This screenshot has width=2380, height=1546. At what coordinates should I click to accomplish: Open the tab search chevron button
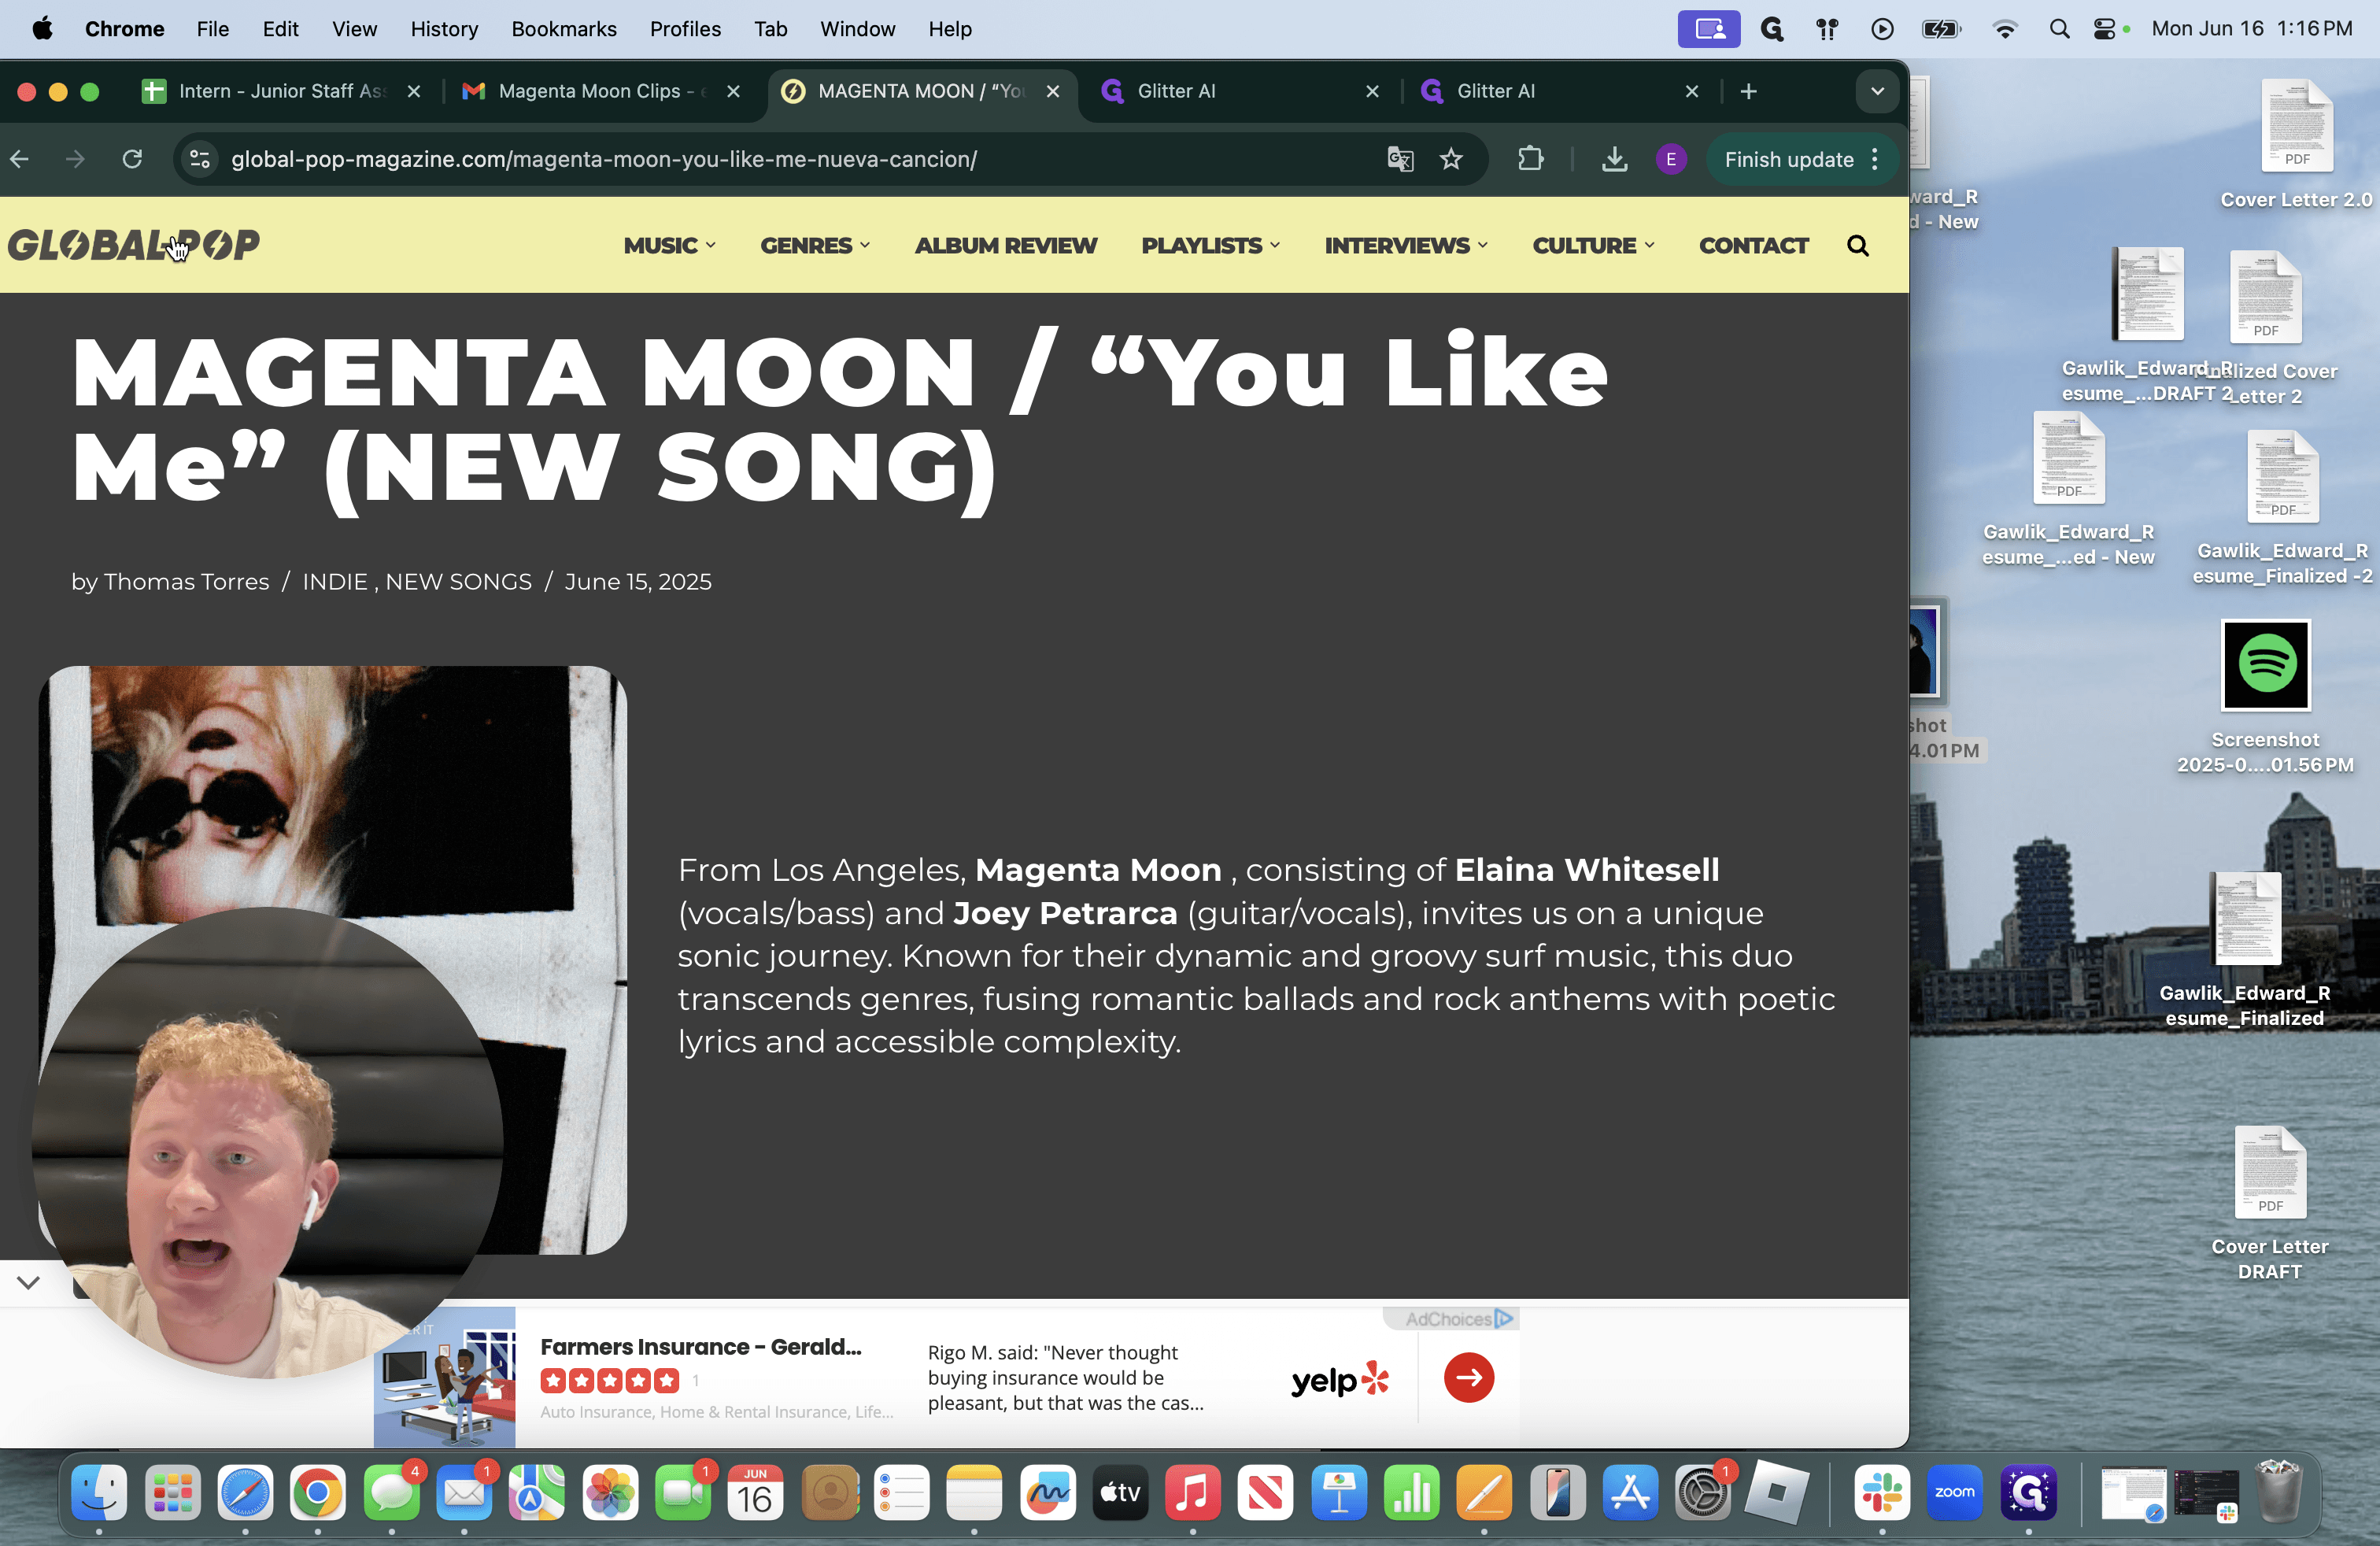1877,91
